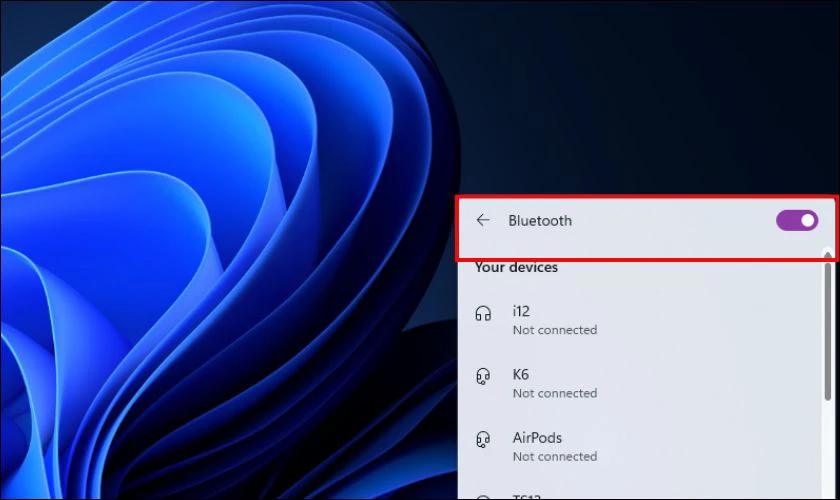Image resolution: width=840 pixels, height=500 pixels.
Task: Click the "Your devices" section header
Action: pyautogui.click(x=516, y=268)
